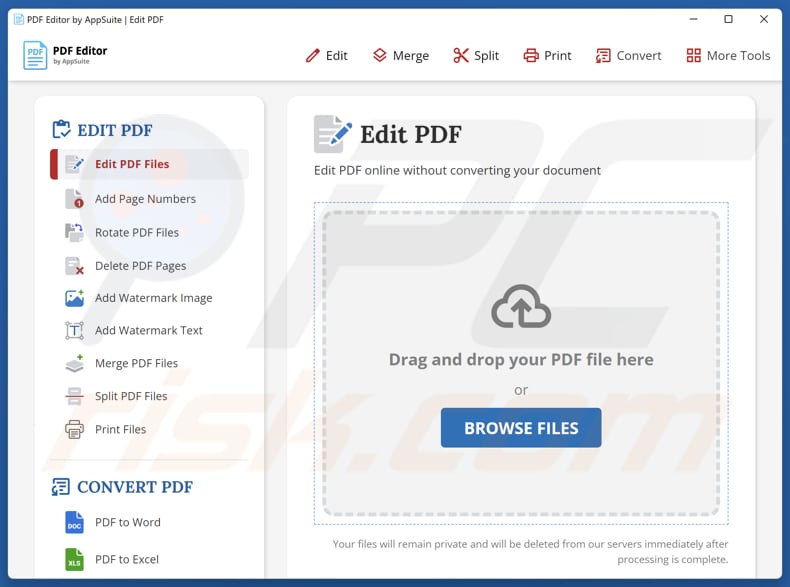The height and width of the screenshot is (587, 790).
Task: Click the Add Watermark Text icon
Action: pyautogui.click(x=74, y=330)
